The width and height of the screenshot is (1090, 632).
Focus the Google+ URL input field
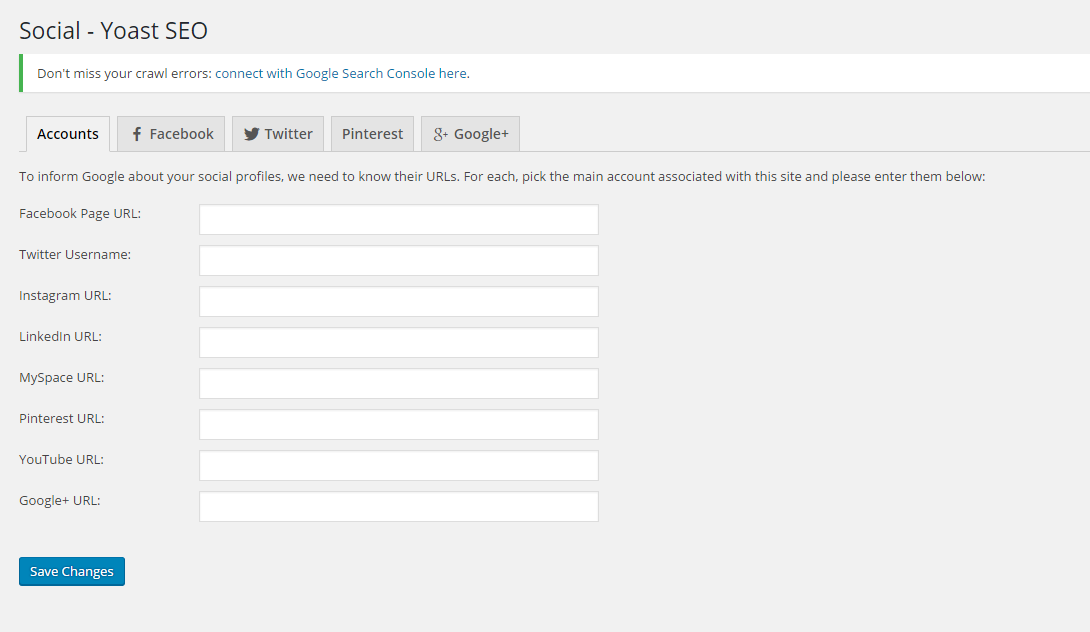pos(399,506)
